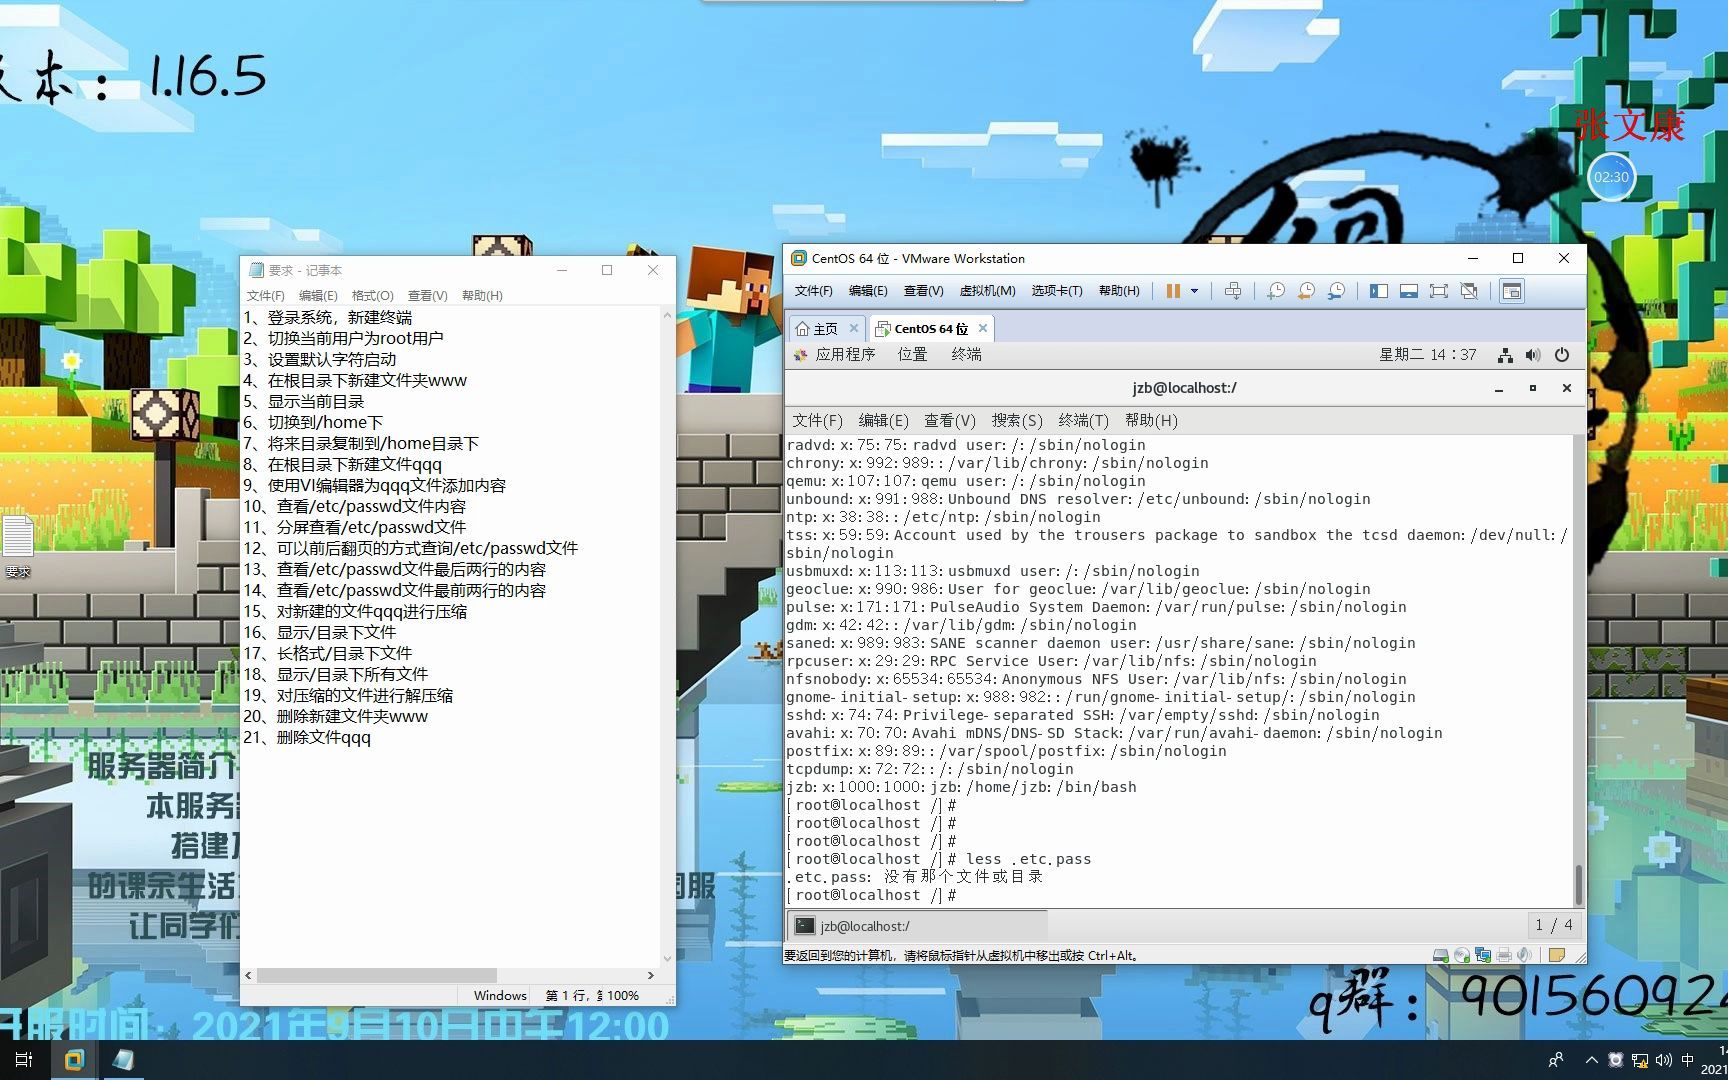
Task: Open Notepad 帮助(H) menu
Action: [482, 296]
